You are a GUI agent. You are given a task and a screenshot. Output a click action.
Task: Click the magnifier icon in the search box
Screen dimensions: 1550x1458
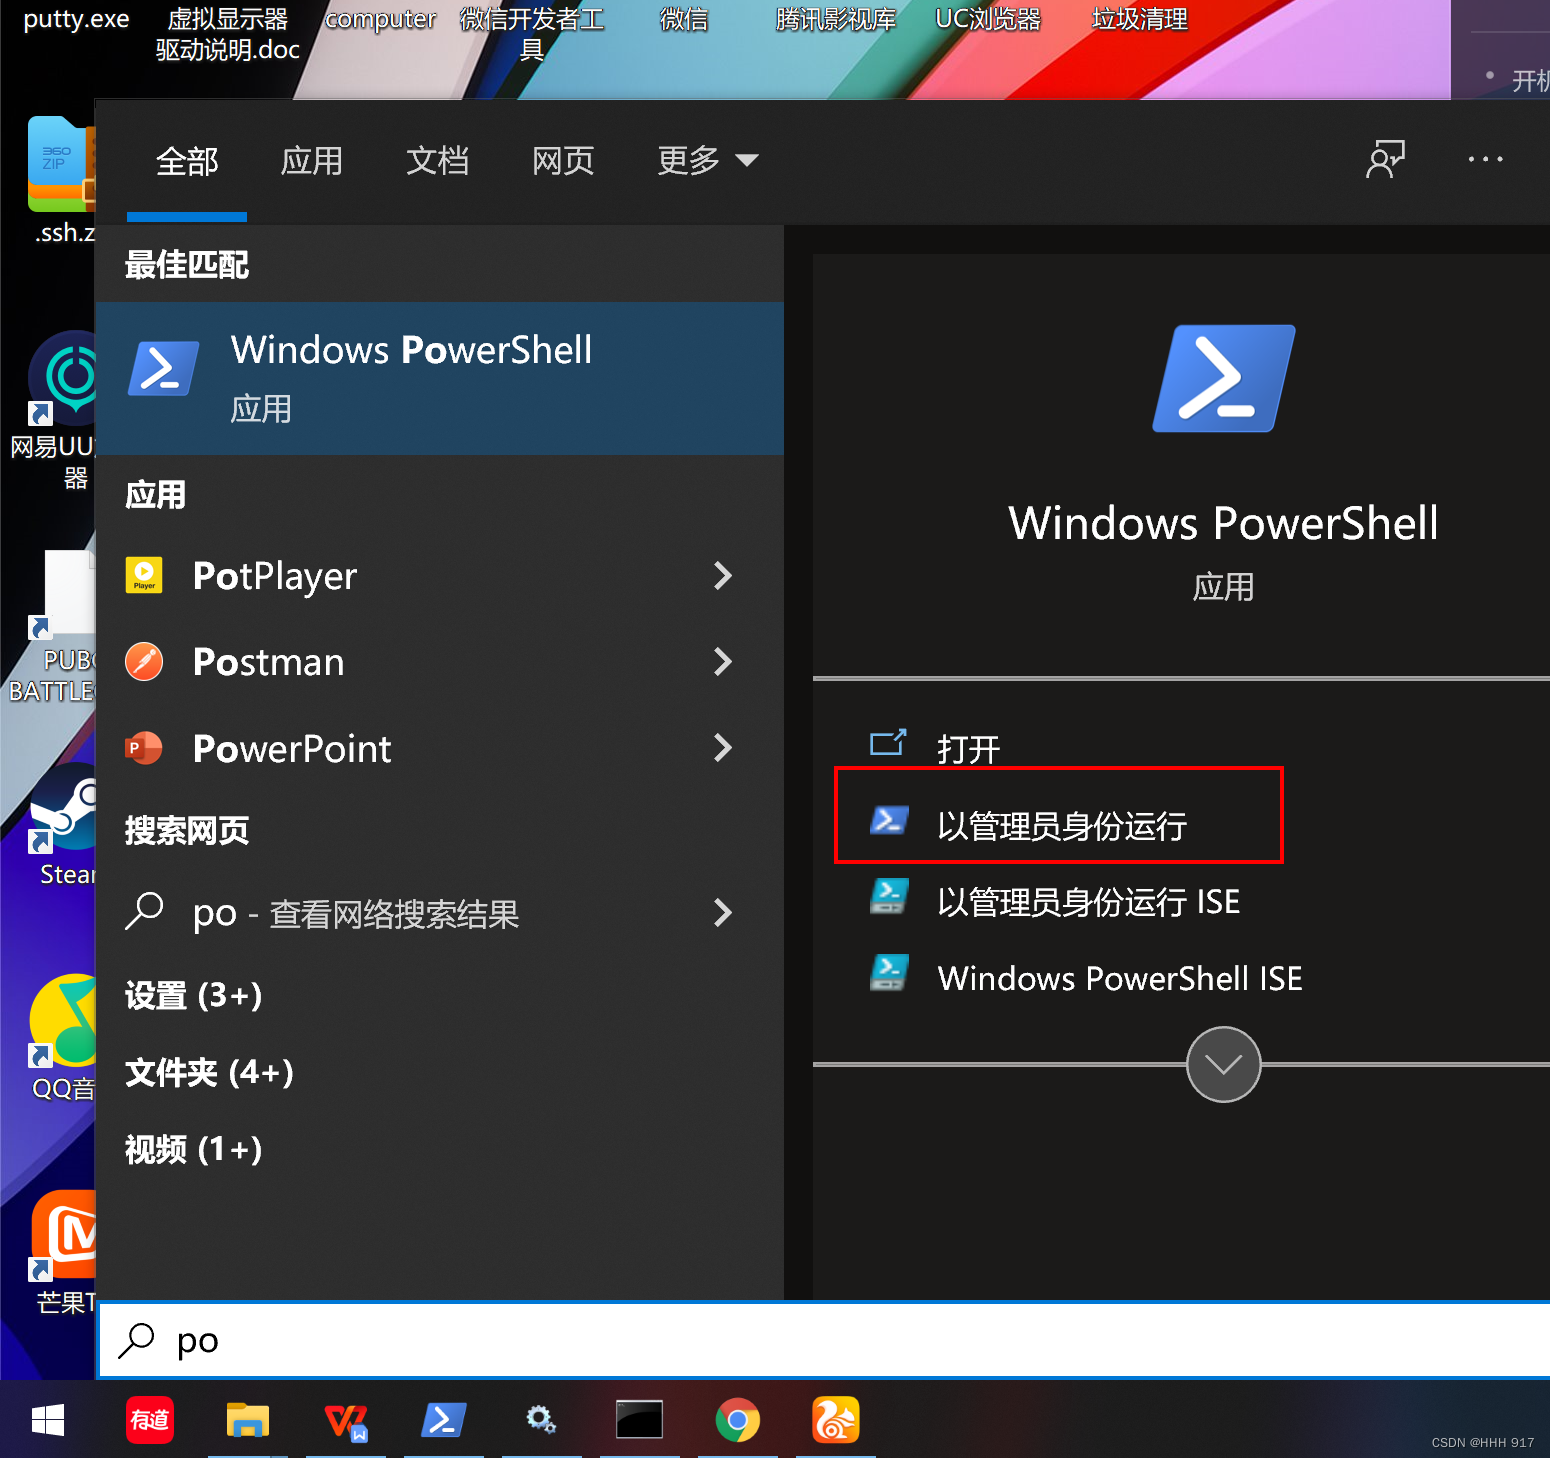136,1341
